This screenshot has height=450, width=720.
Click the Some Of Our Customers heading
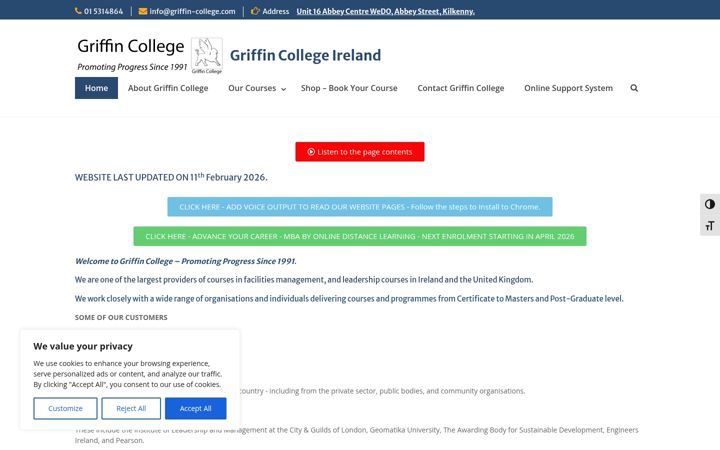click(121, 317)
